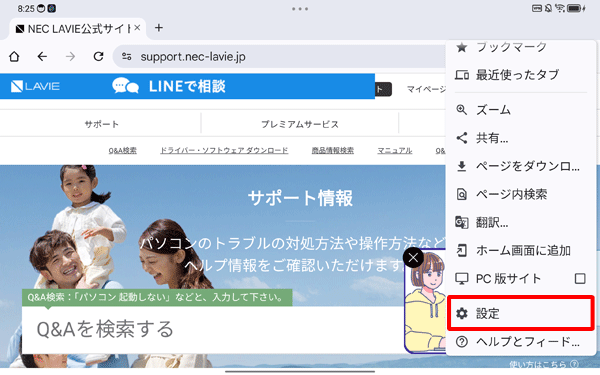The image size is (600, 375).
Task: Tap the recent tabs devices icon
Action: [462, 75]
